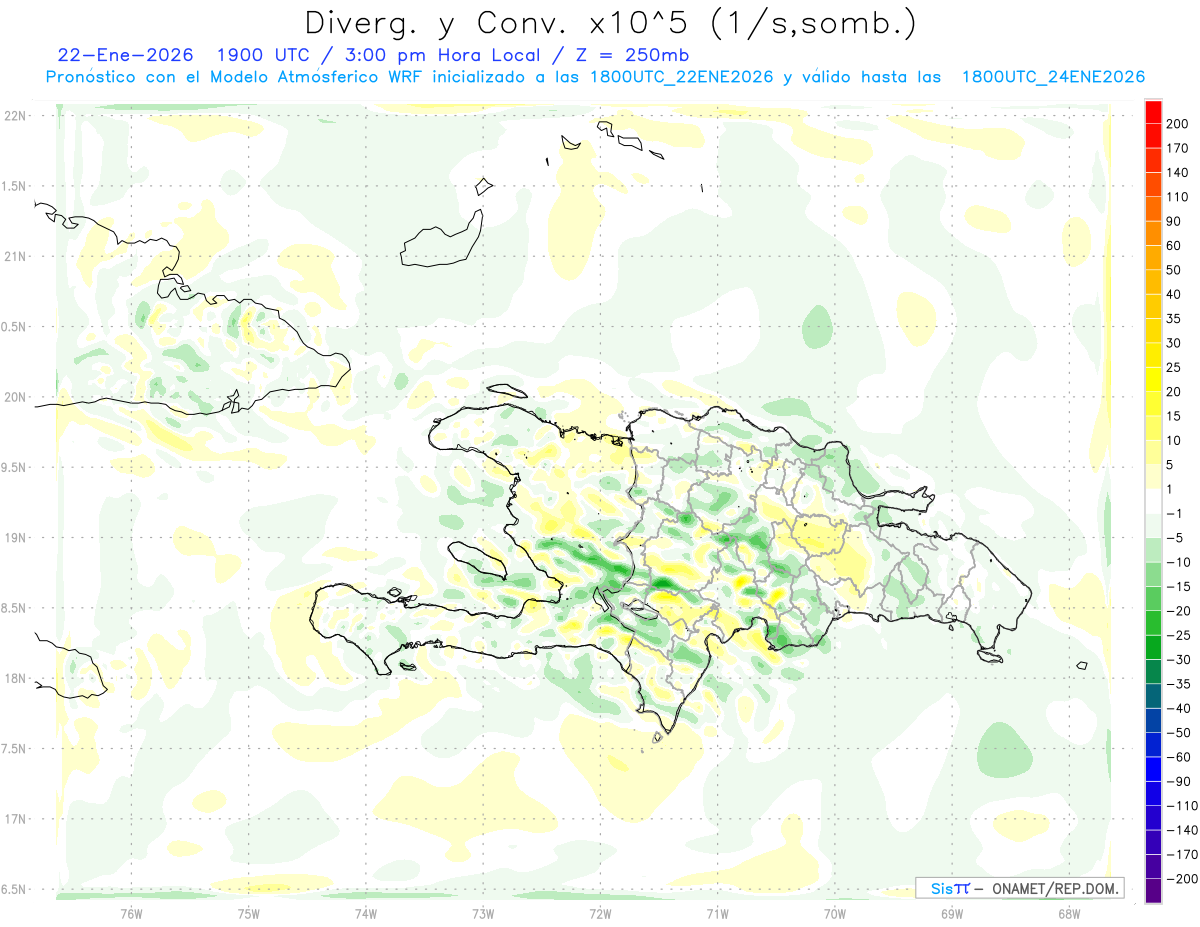Select the date text '22-Ene-2026'
Screen dimensions: 1200x927
(x=124, y=55)
